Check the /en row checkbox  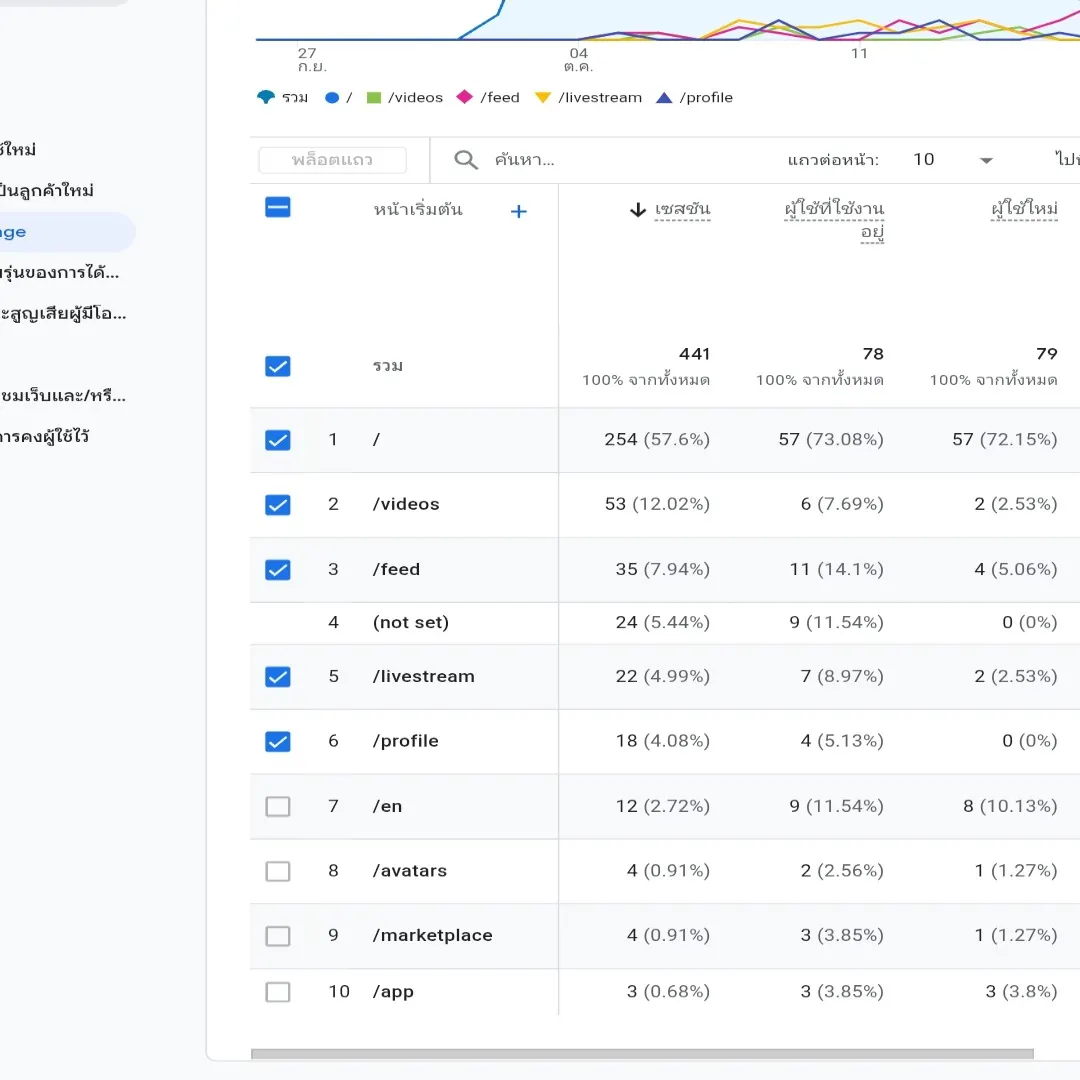[x=278, y=806]
